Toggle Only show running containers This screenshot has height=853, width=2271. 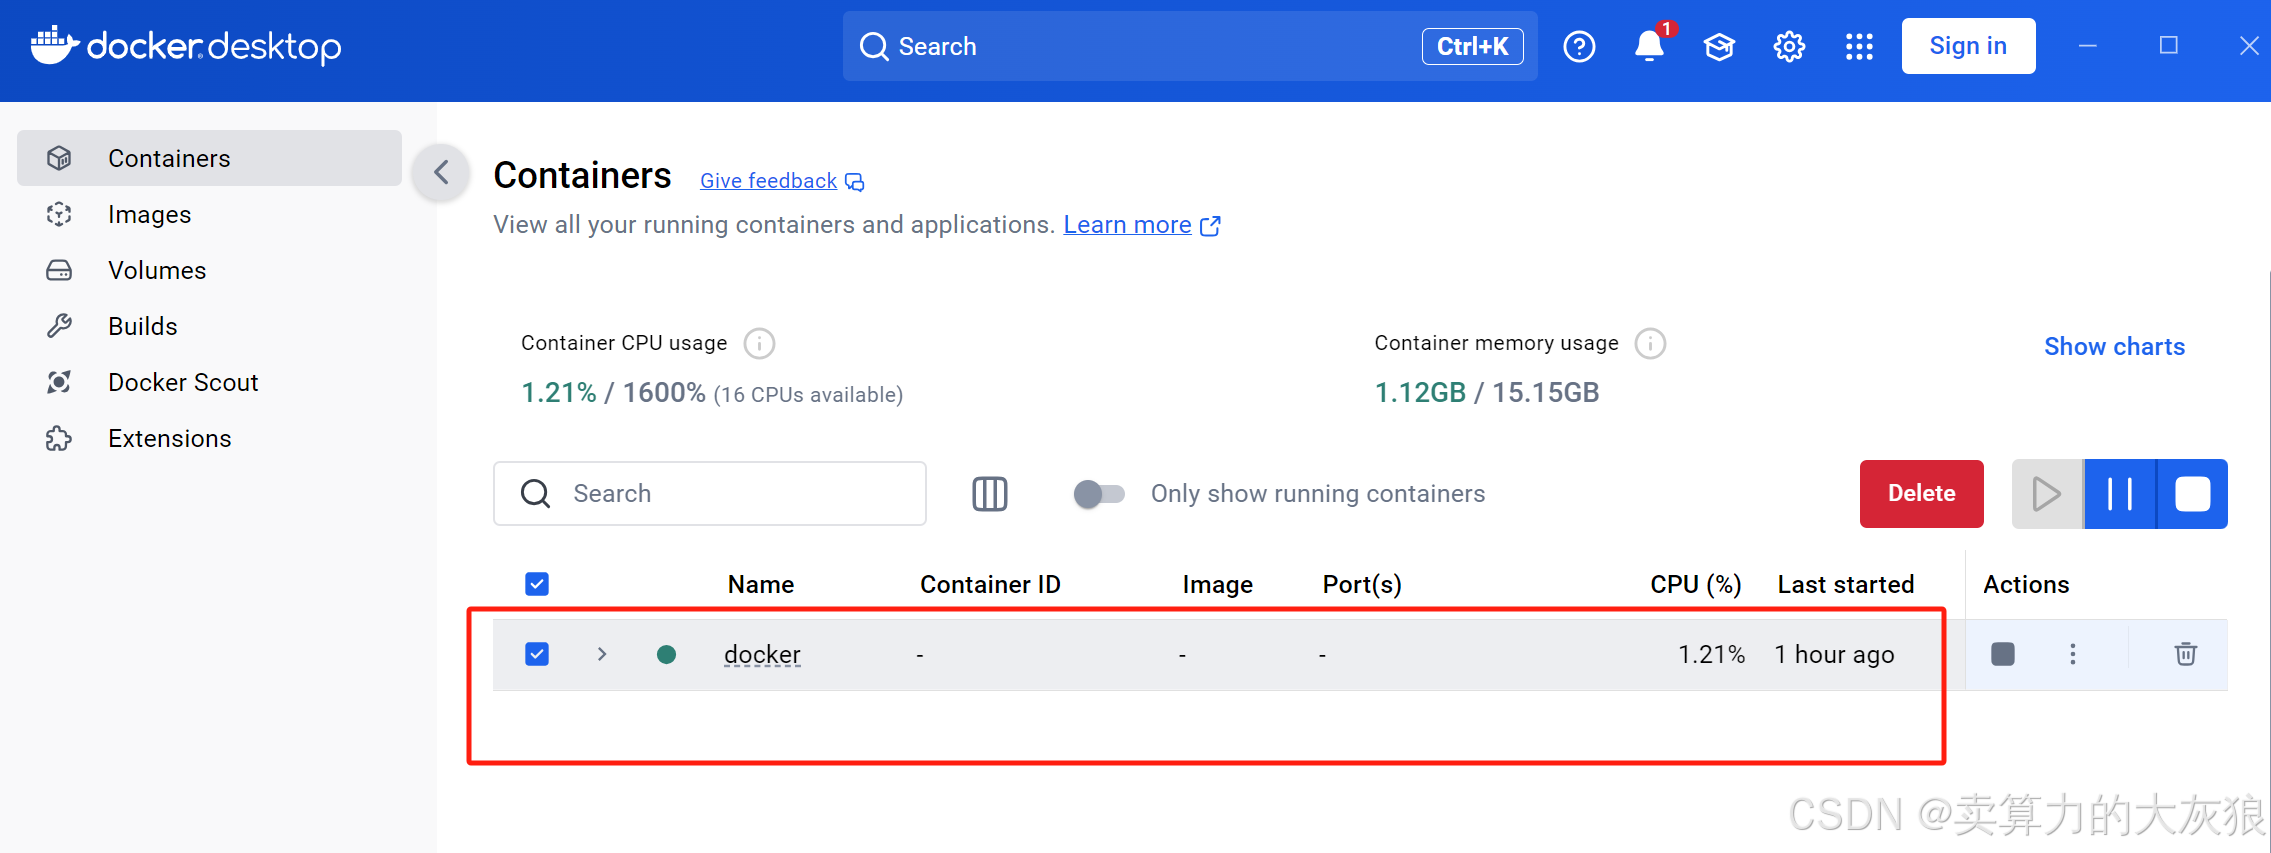coord(1099,494)
